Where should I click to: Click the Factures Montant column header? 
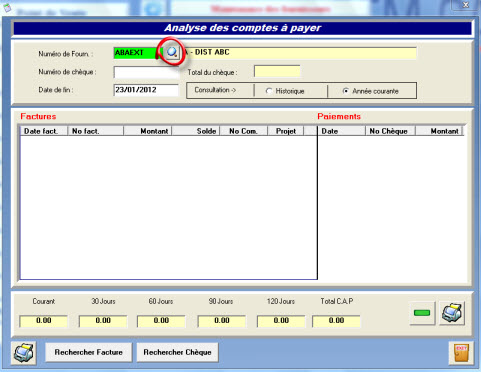point(148,131)
